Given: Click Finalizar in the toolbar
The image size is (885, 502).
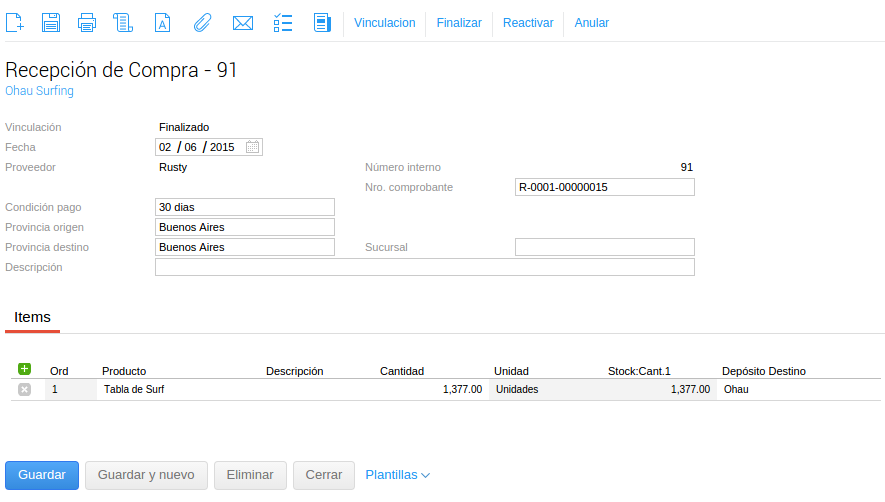Looking at the screenshot, I should click(459, 23).
